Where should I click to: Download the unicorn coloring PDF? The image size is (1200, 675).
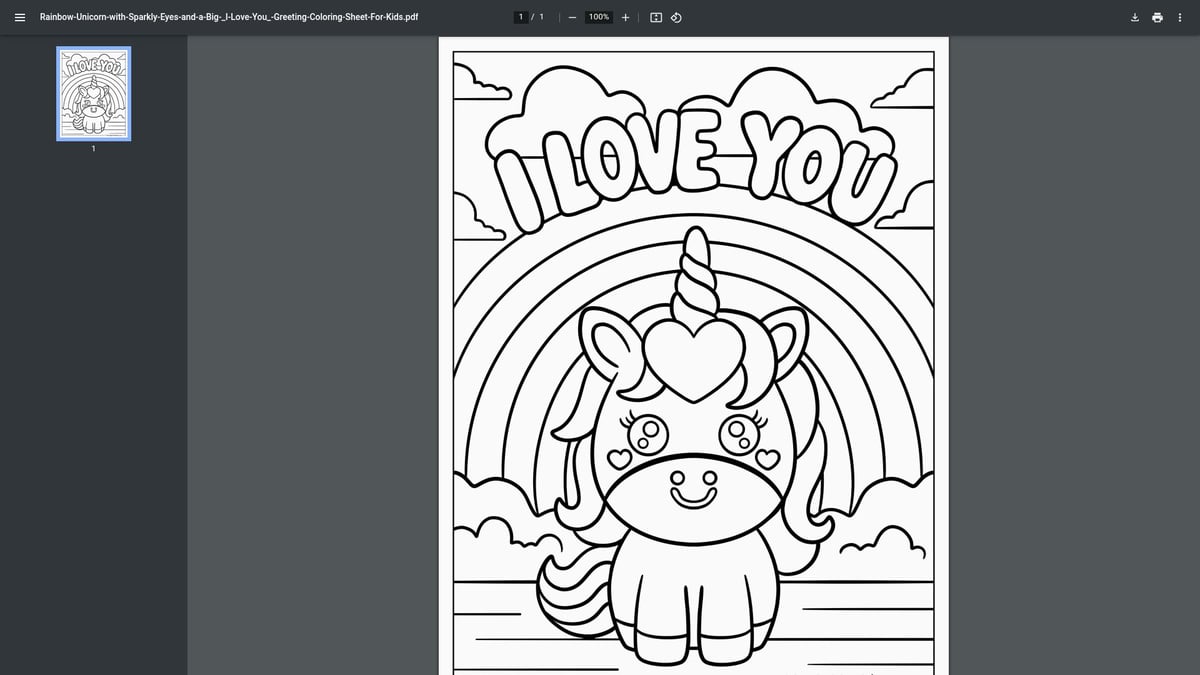click(1134, 17)
